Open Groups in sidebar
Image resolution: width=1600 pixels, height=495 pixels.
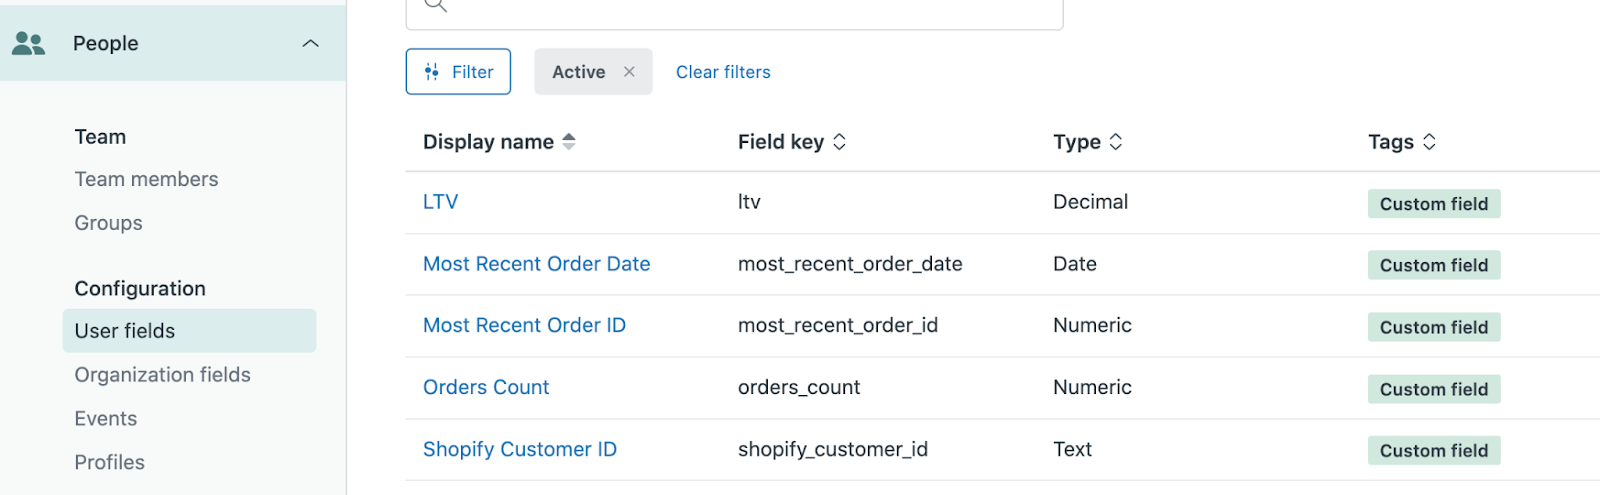(x=108, y=223)
